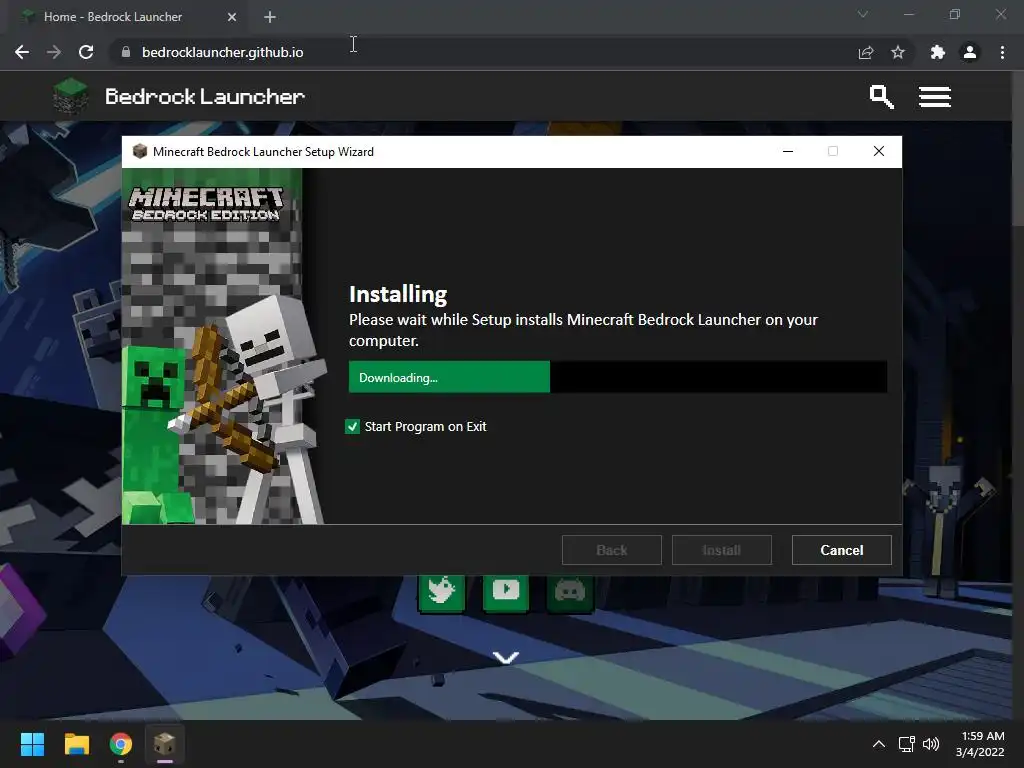Open File Explorer from the taskbar

(76, 744)
